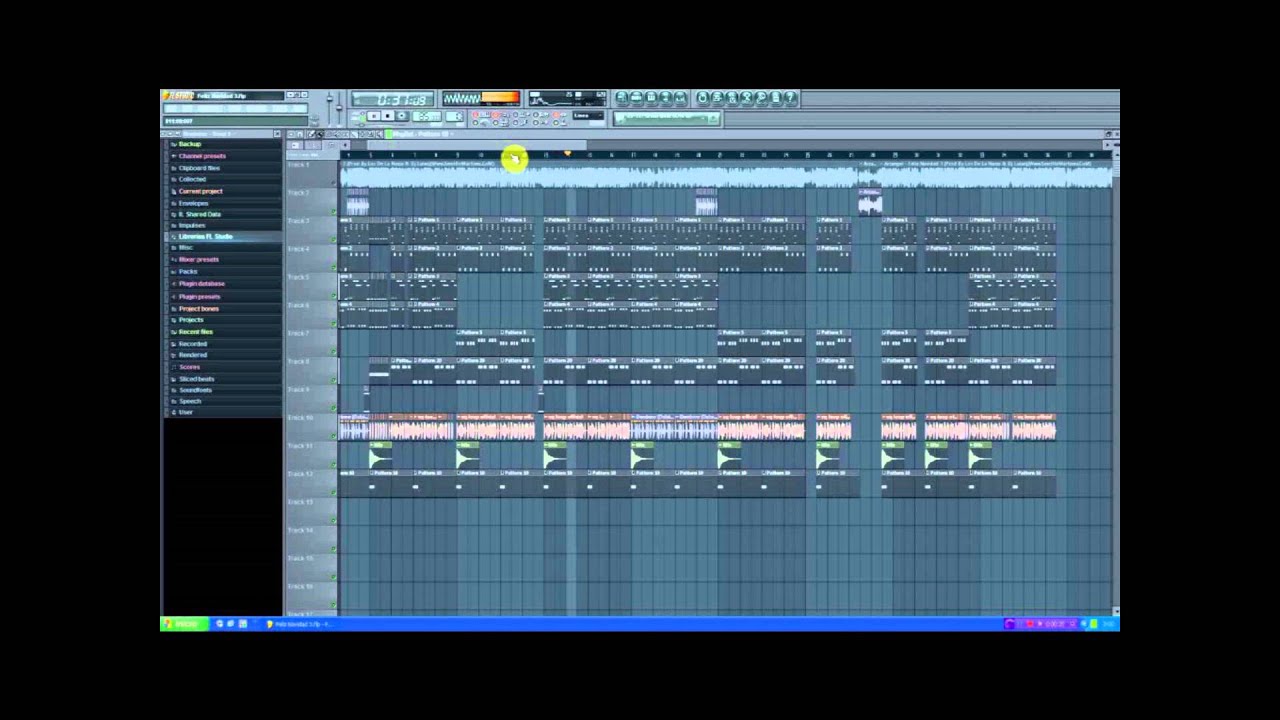Viewport: 1280px width, 720px height.
Task: Select the paint brush tool in the Playlist
Action: coord(321,134)
